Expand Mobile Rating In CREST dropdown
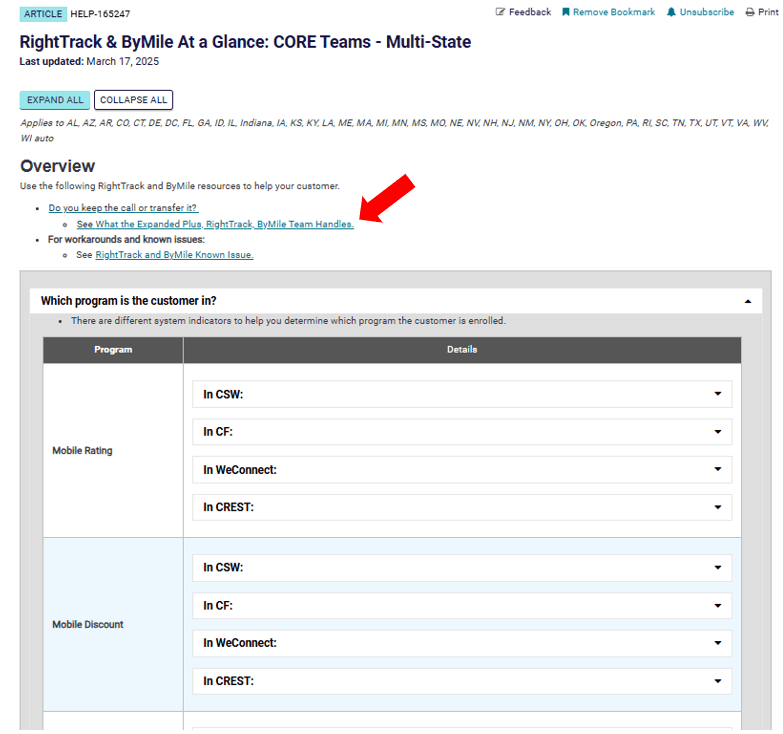The image size is (783, 734). (462, 507)
